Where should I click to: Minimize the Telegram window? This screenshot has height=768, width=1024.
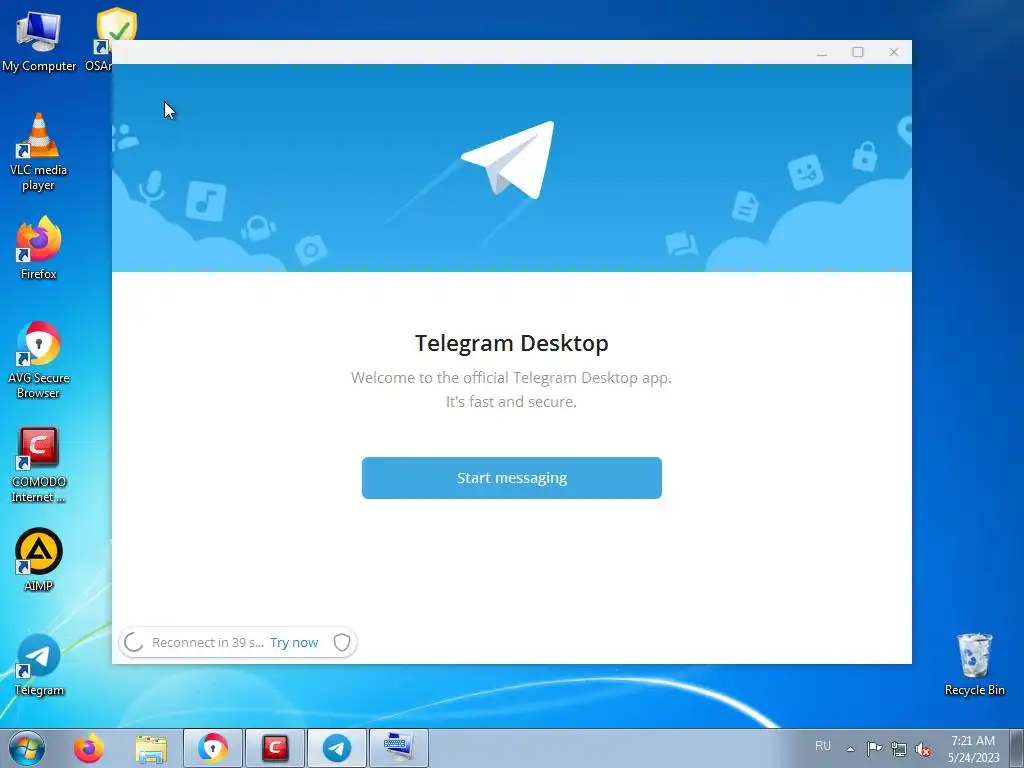(822, 52)
